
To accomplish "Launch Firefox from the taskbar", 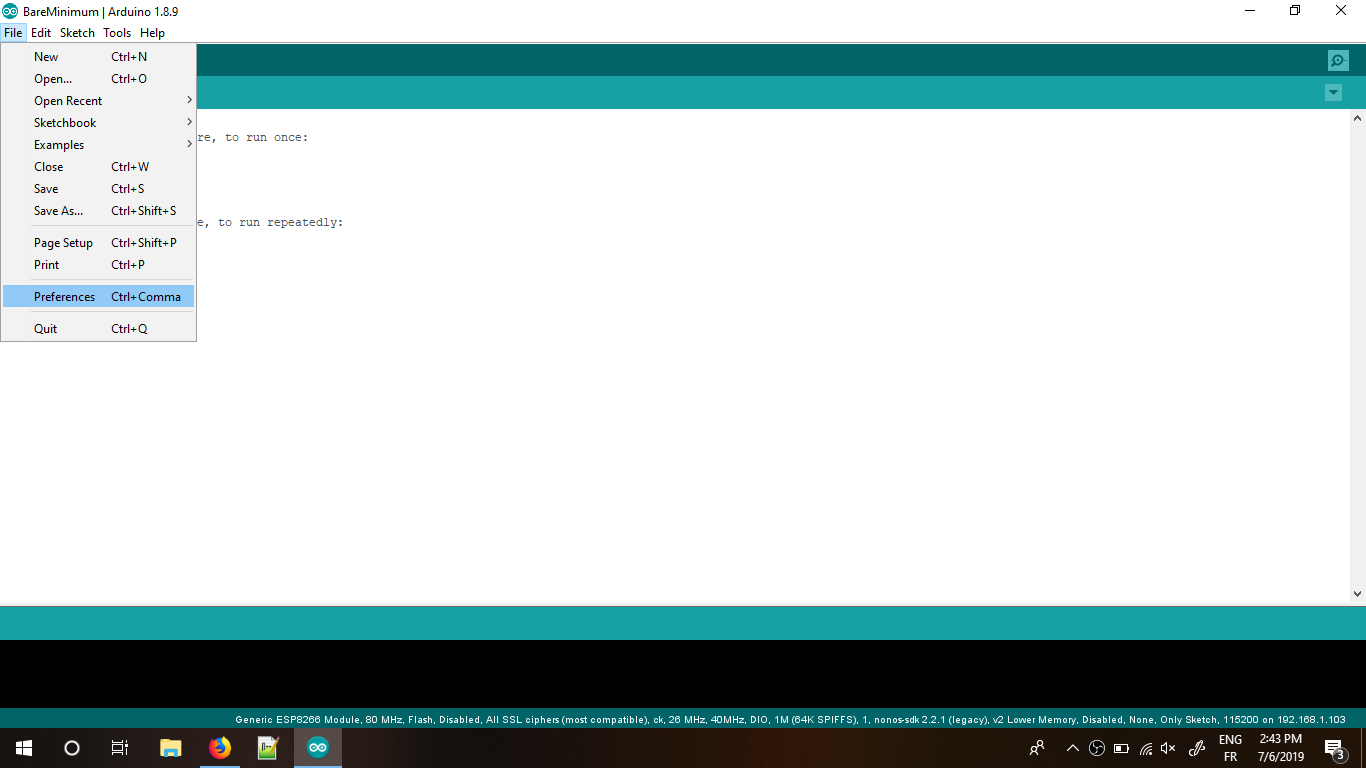I will click(x=219, y=747).
